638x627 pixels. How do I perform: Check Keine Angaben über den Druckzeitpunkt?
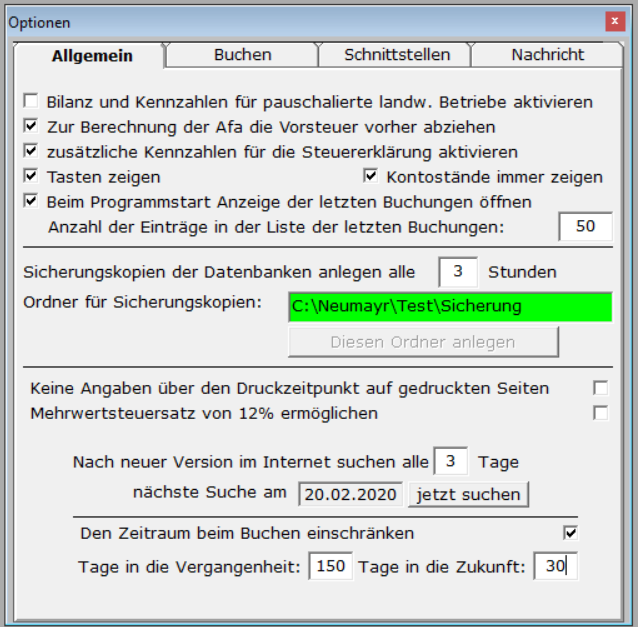601,388
